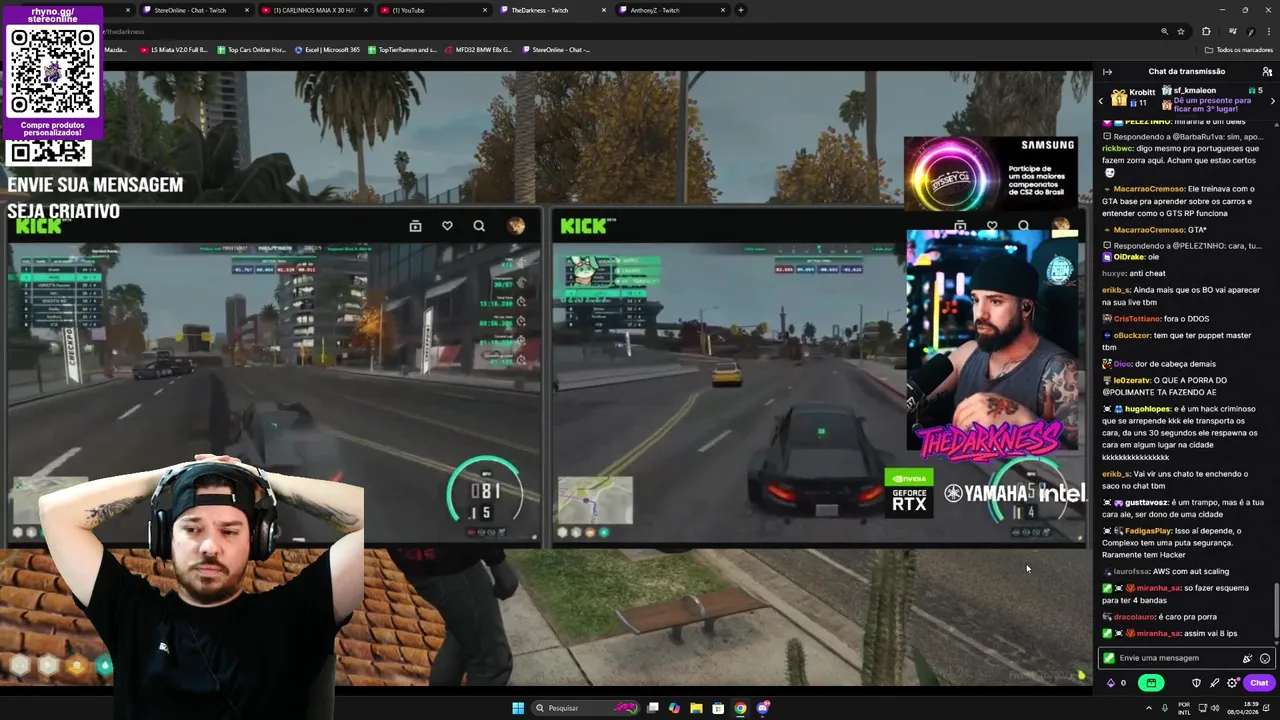
Task: Open Chrome from taskbar
Action: click(x=740, y=708)
